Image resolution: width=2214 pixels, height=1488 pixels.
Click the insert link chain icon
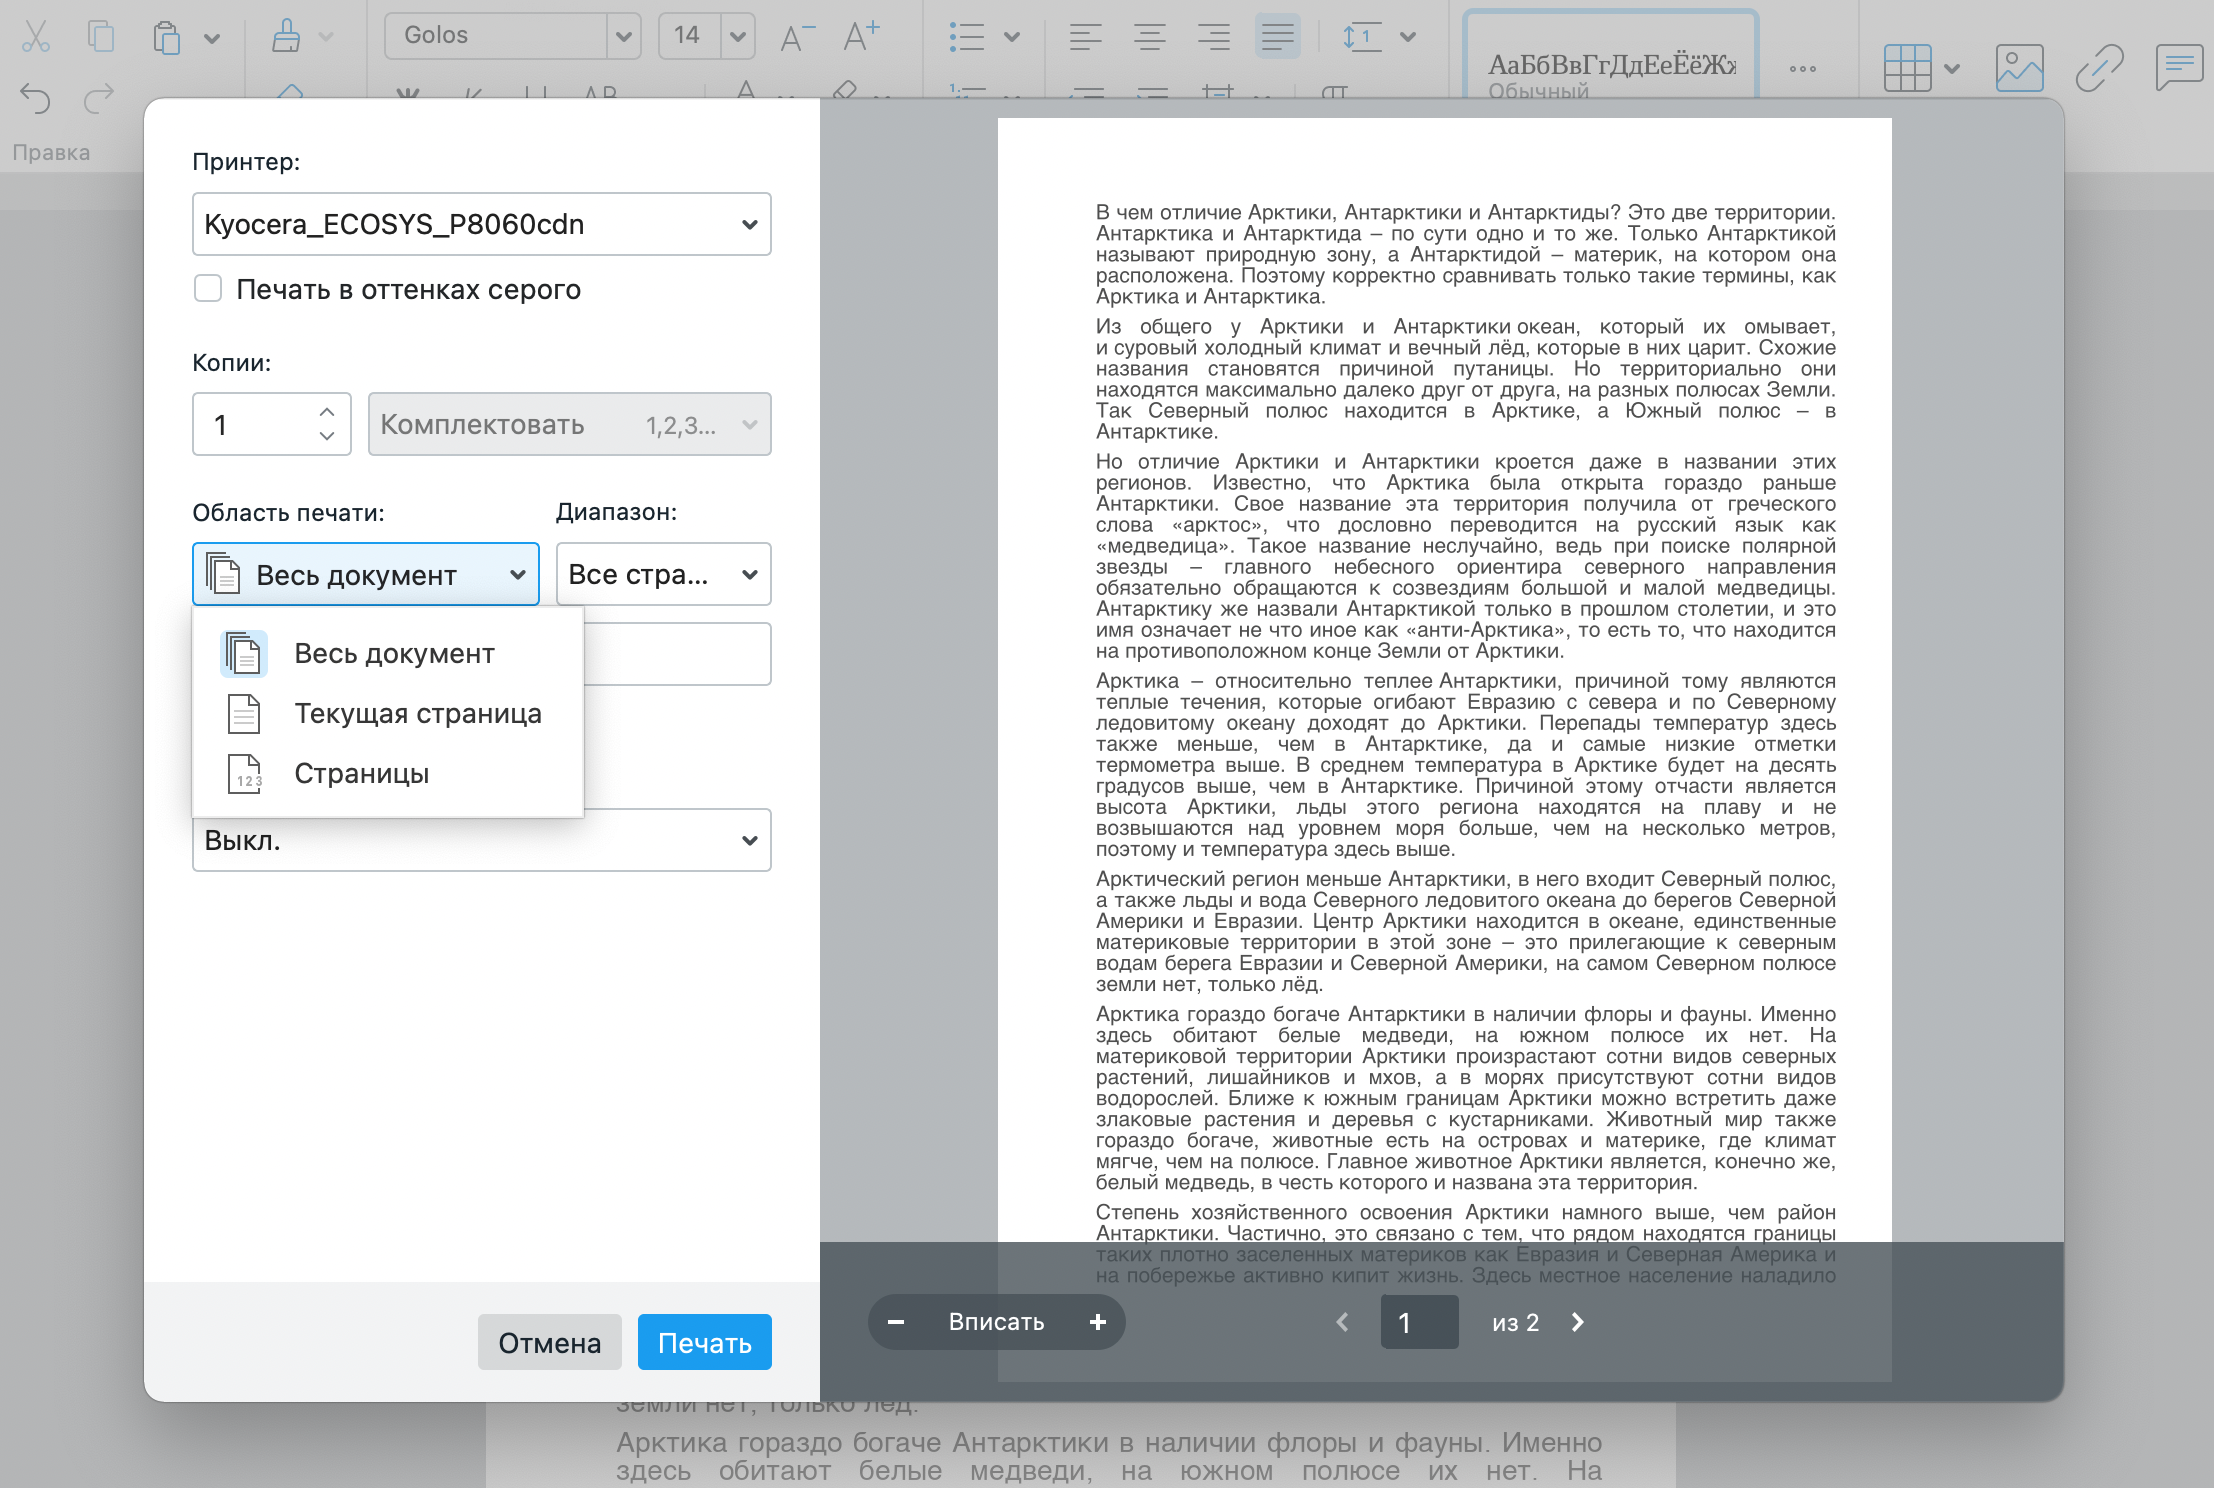click(x=2099, y=68)
